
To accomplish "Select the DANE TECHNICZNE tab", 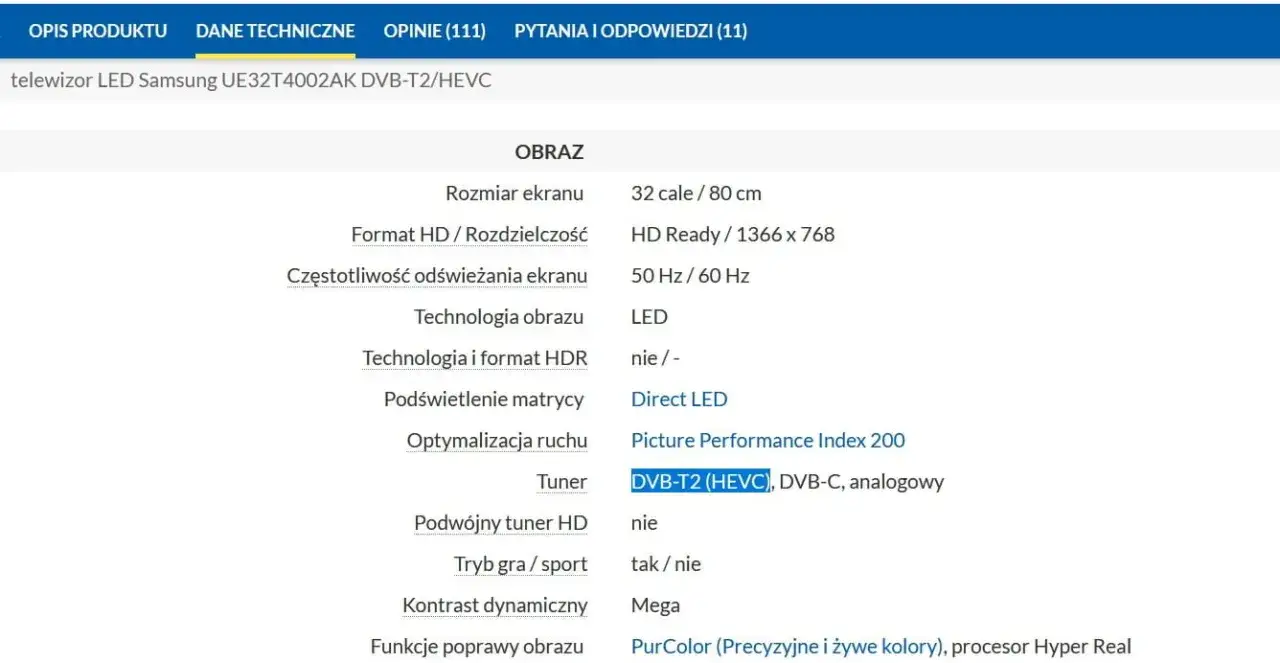I will (x=275, y=31).
